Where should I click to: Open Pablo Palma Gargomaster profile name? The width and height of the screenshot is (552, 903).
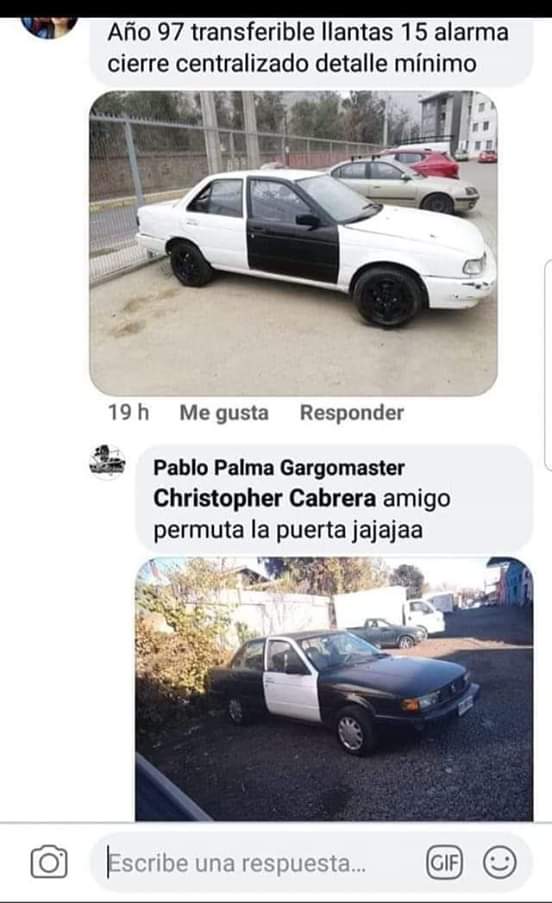tap(279, 468)
